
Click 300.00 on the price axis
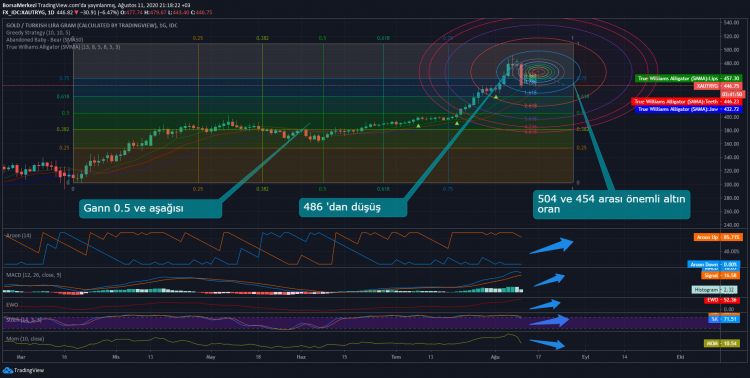click(x=732, y=184)
